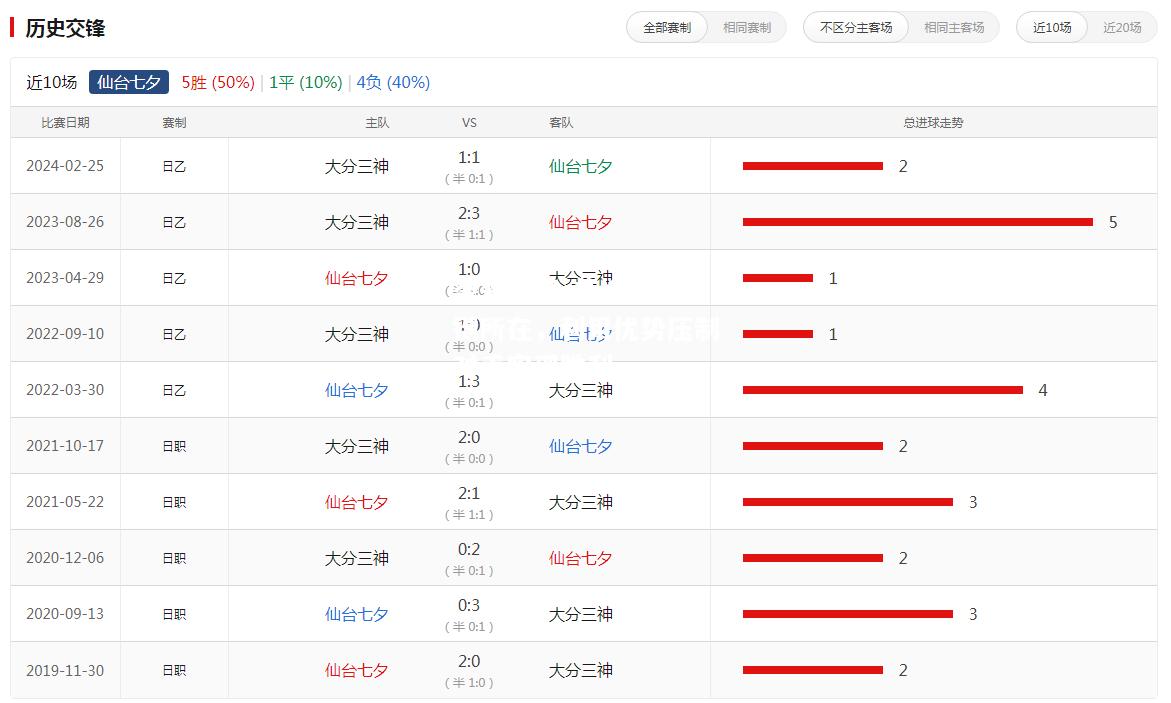
Task: Click away team 大分三神 in 2019-11-30 row
Action: click(580, 670)
